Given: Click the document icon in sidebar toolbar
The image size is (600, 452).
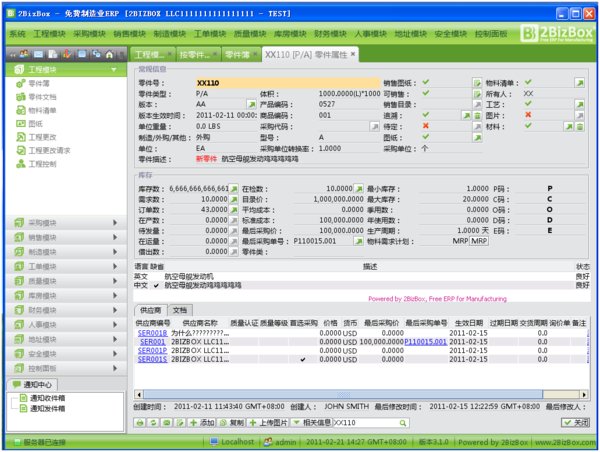Looking at the screenshot, I should (x=53, y=54).
